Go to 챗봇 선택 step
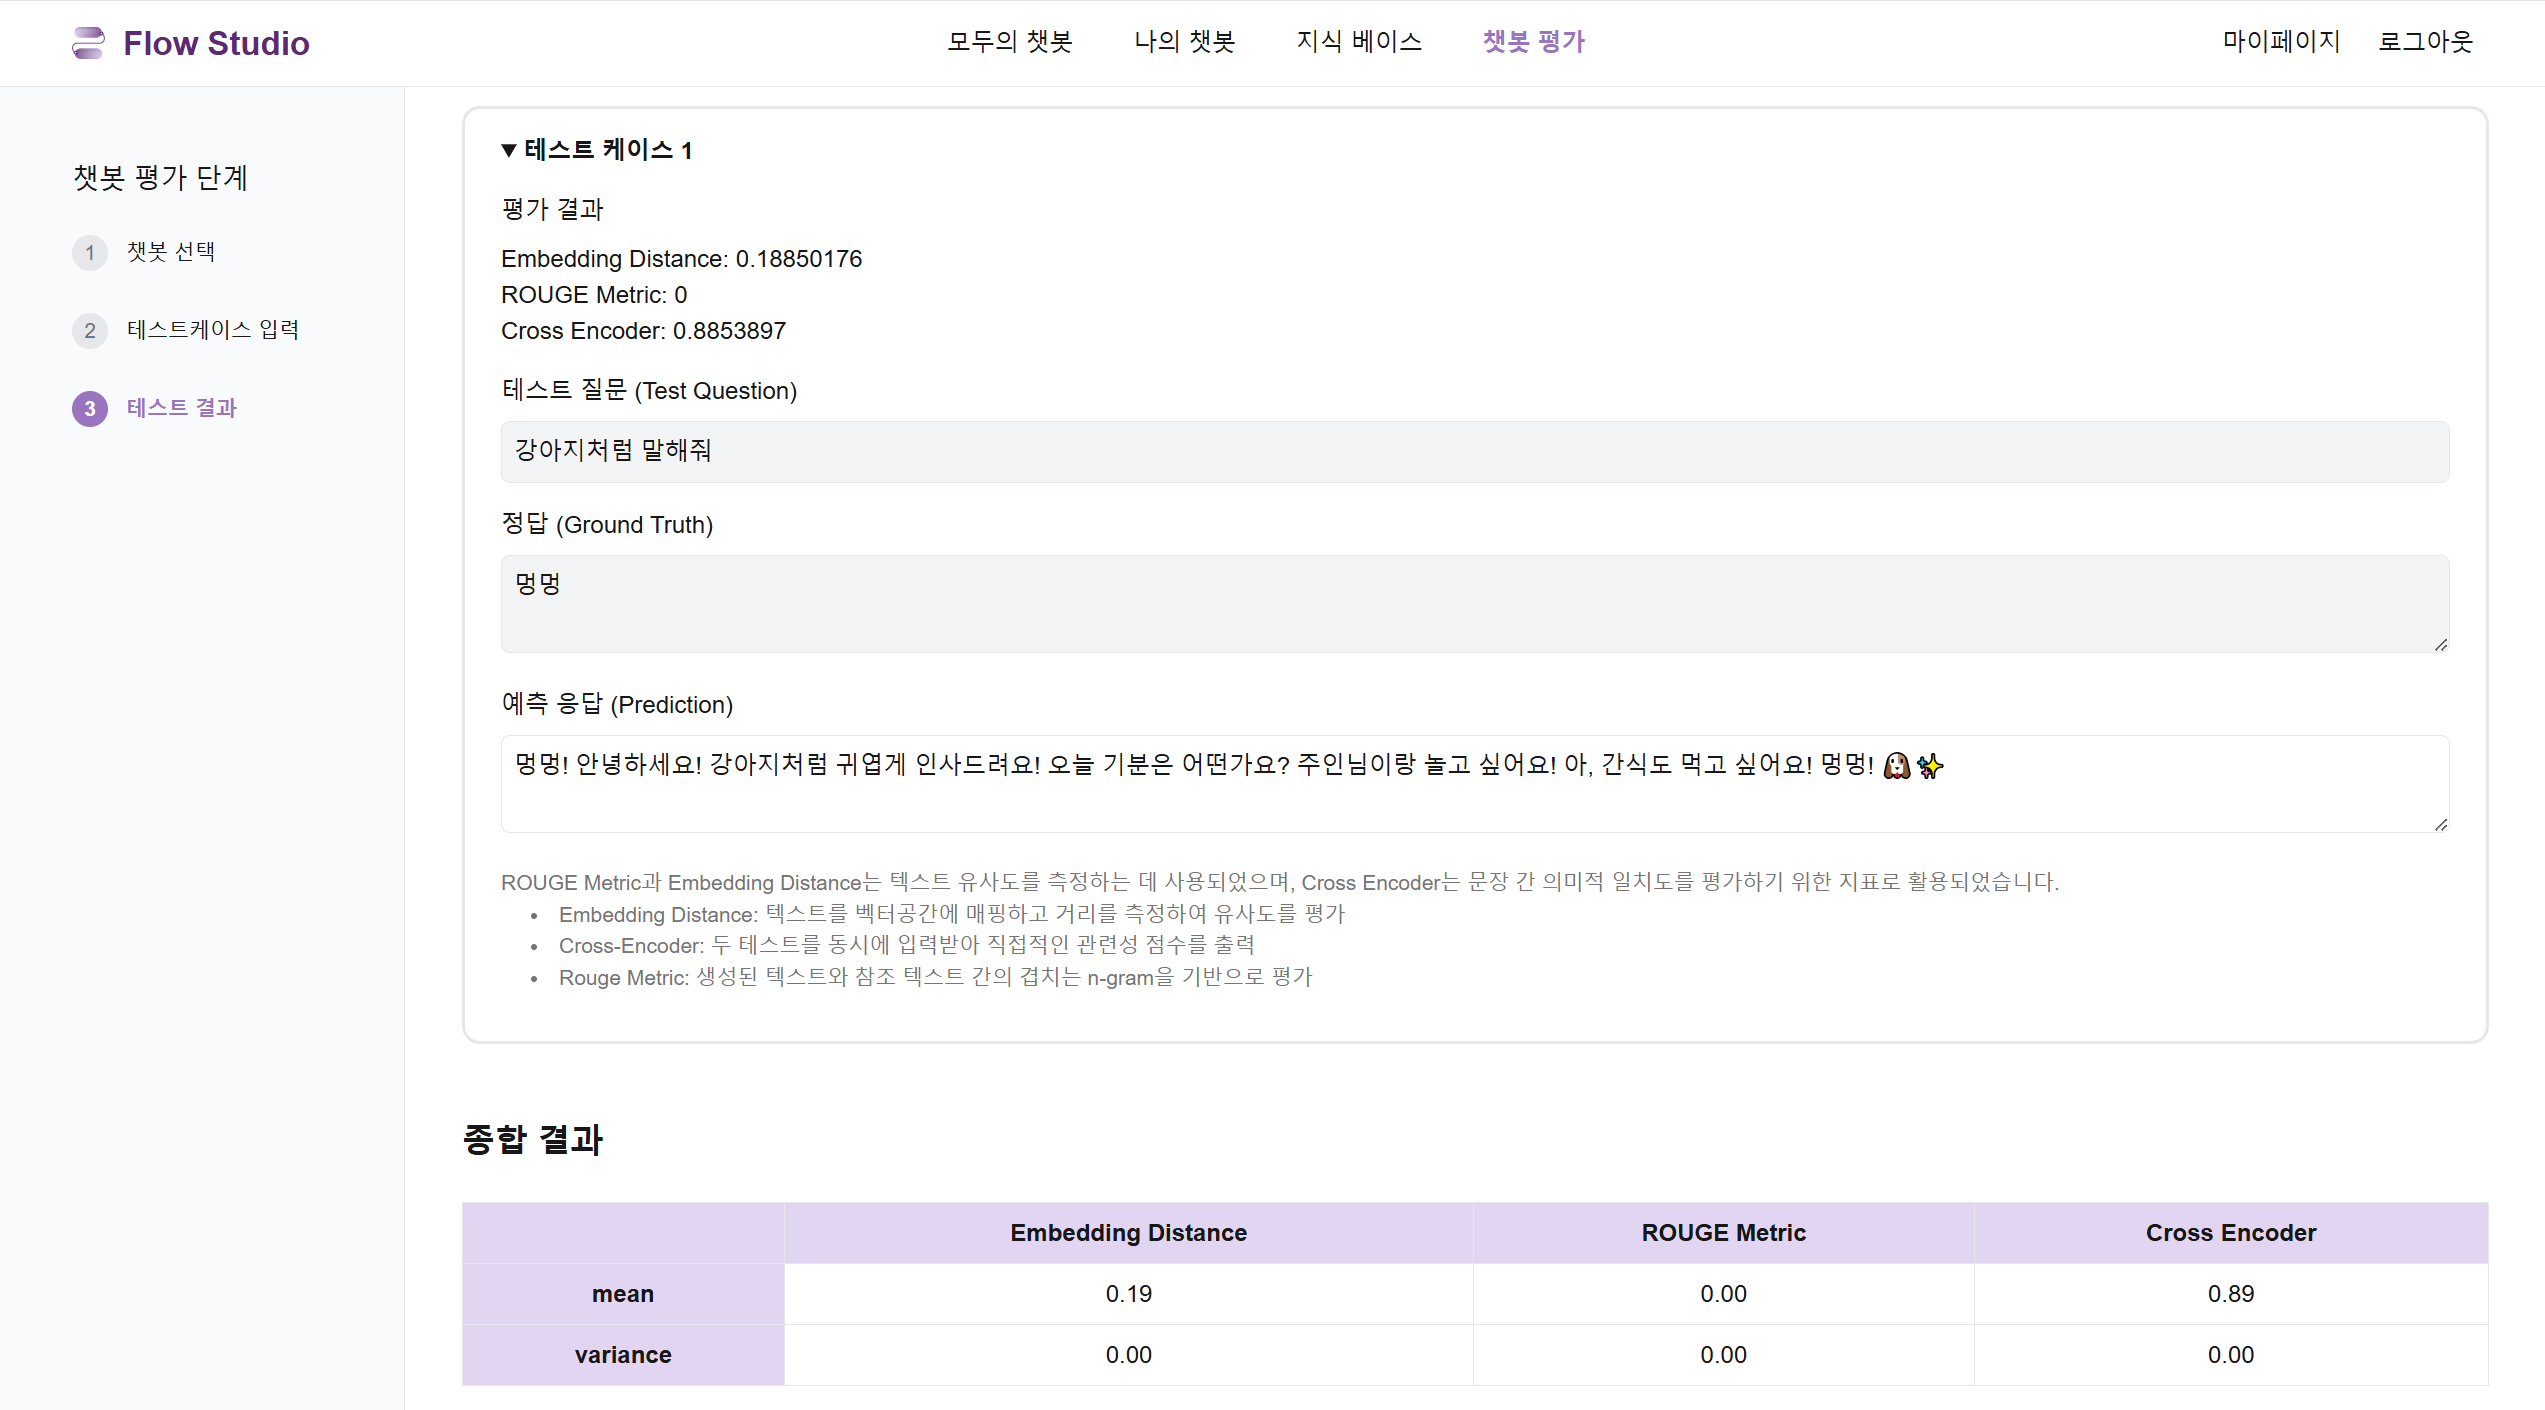 tap(171, 252)
